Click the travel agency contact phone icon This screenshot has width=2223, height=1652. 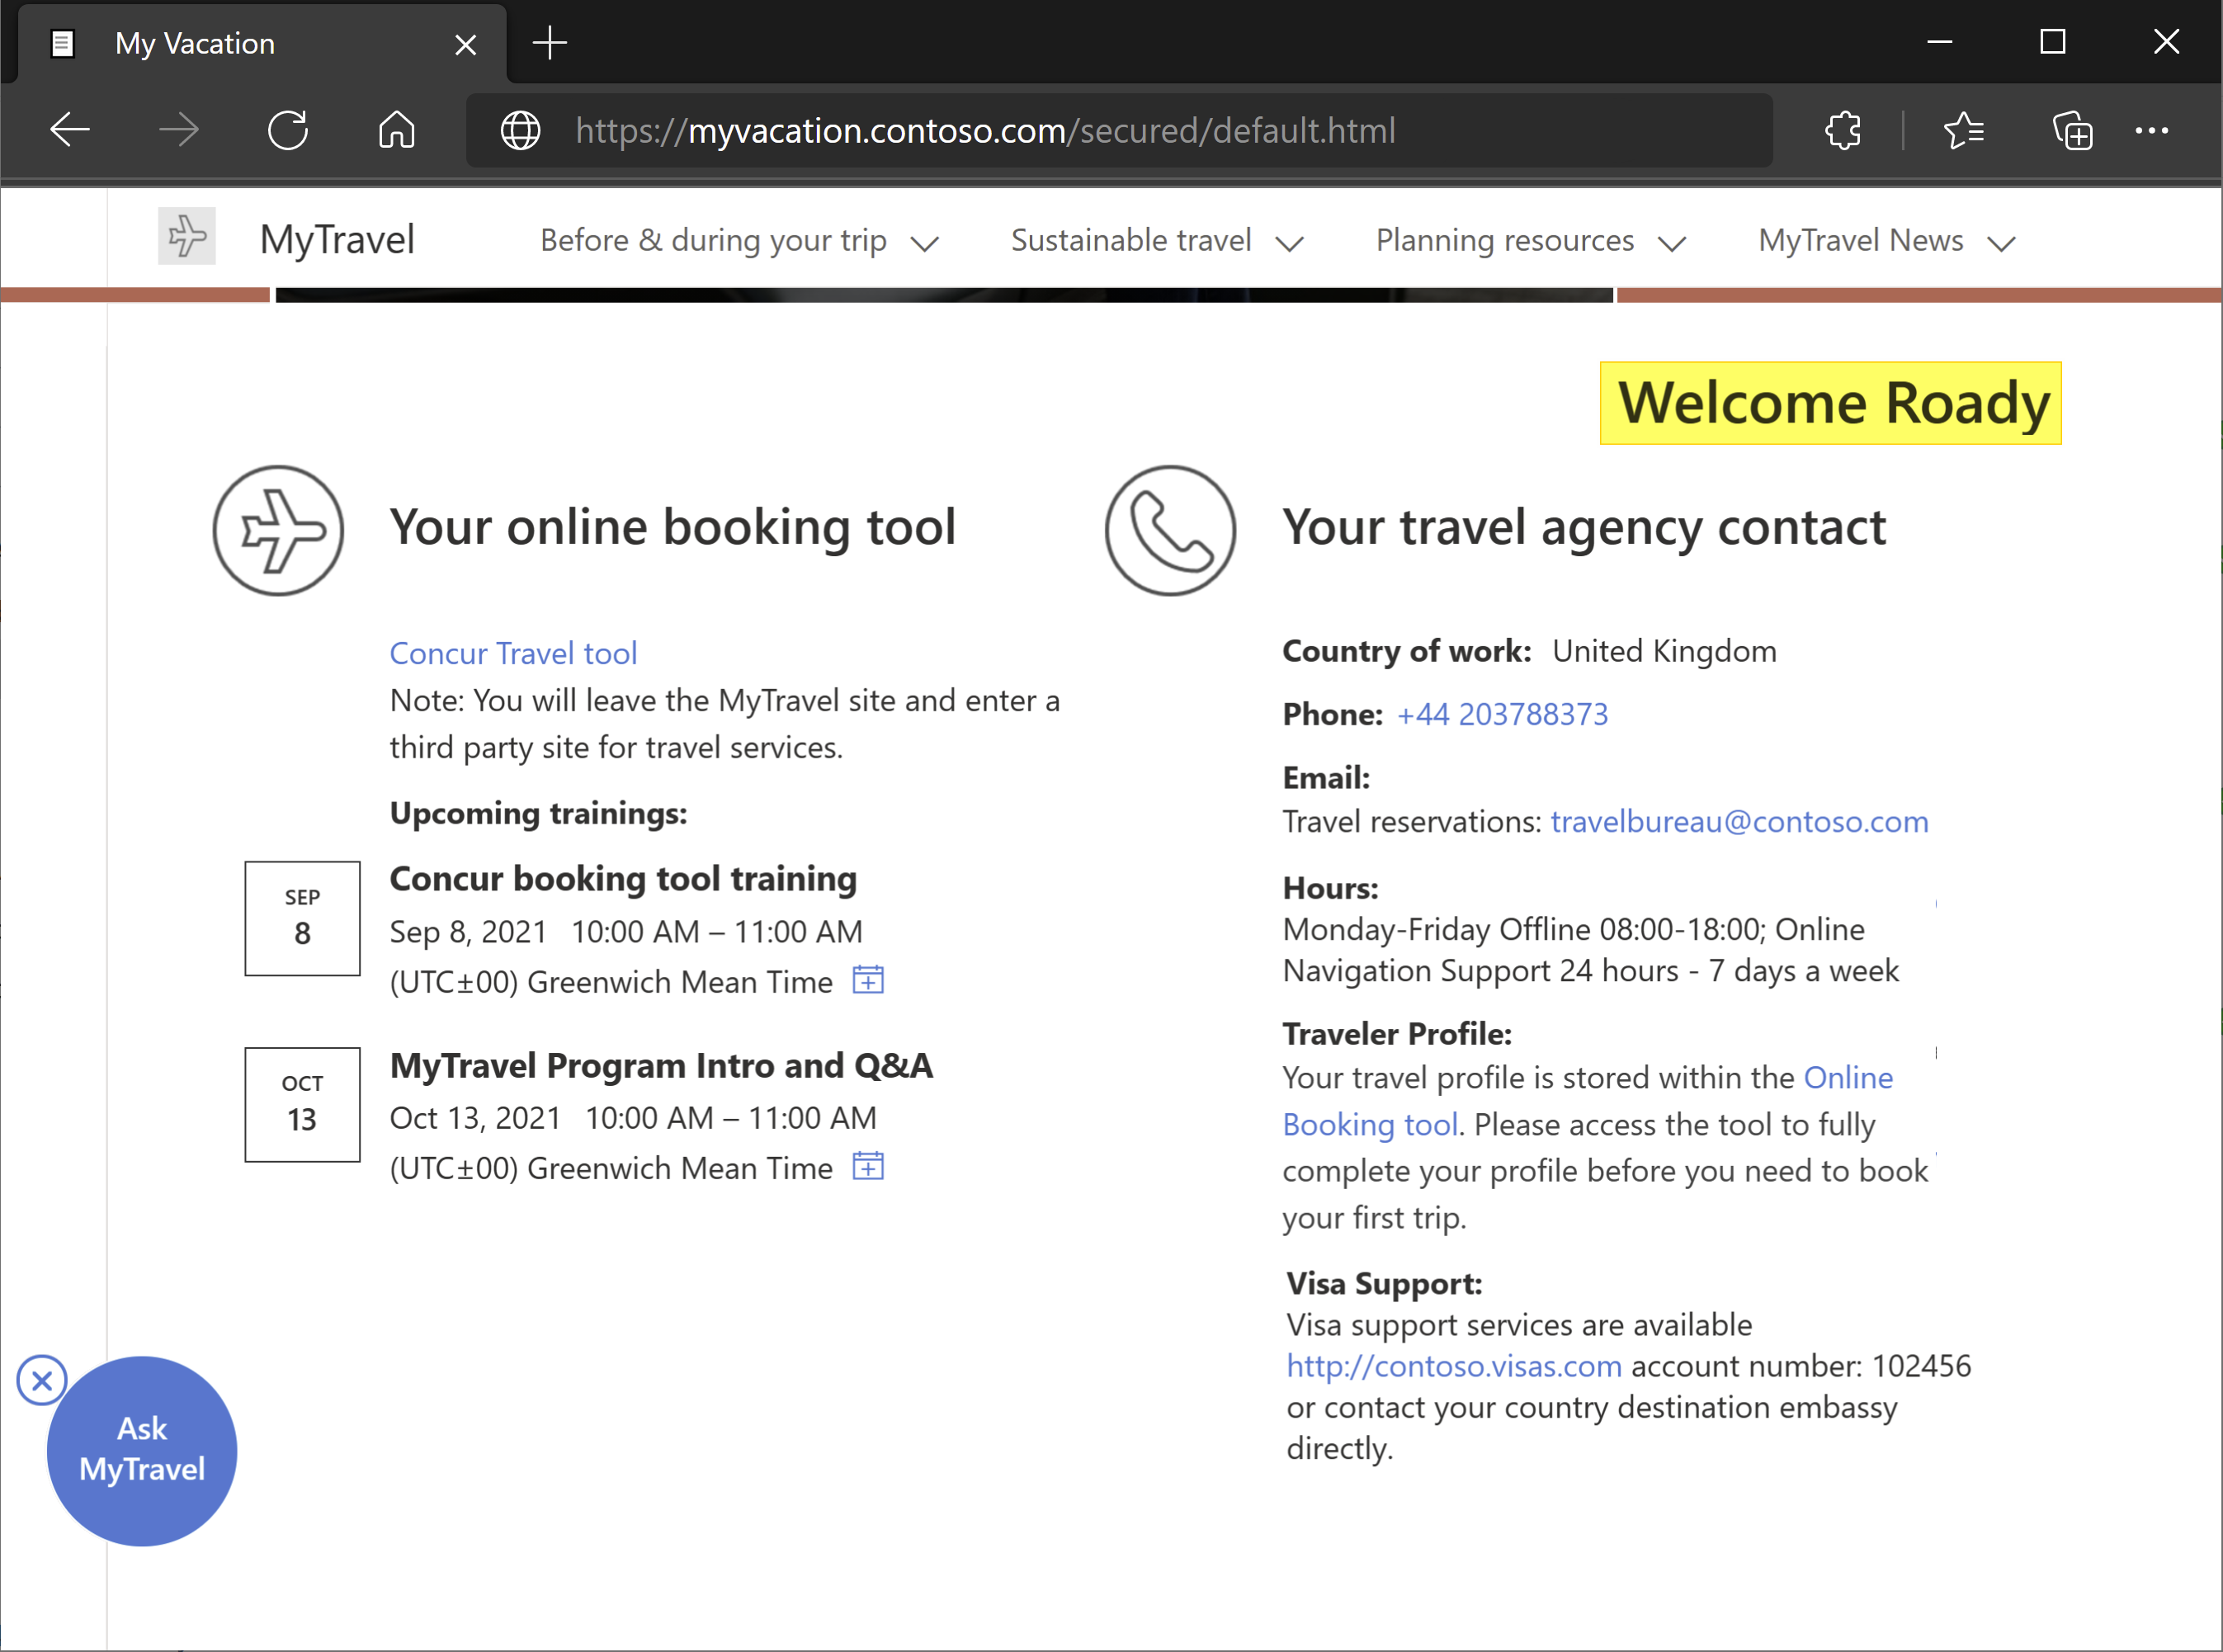point(1172,527)
